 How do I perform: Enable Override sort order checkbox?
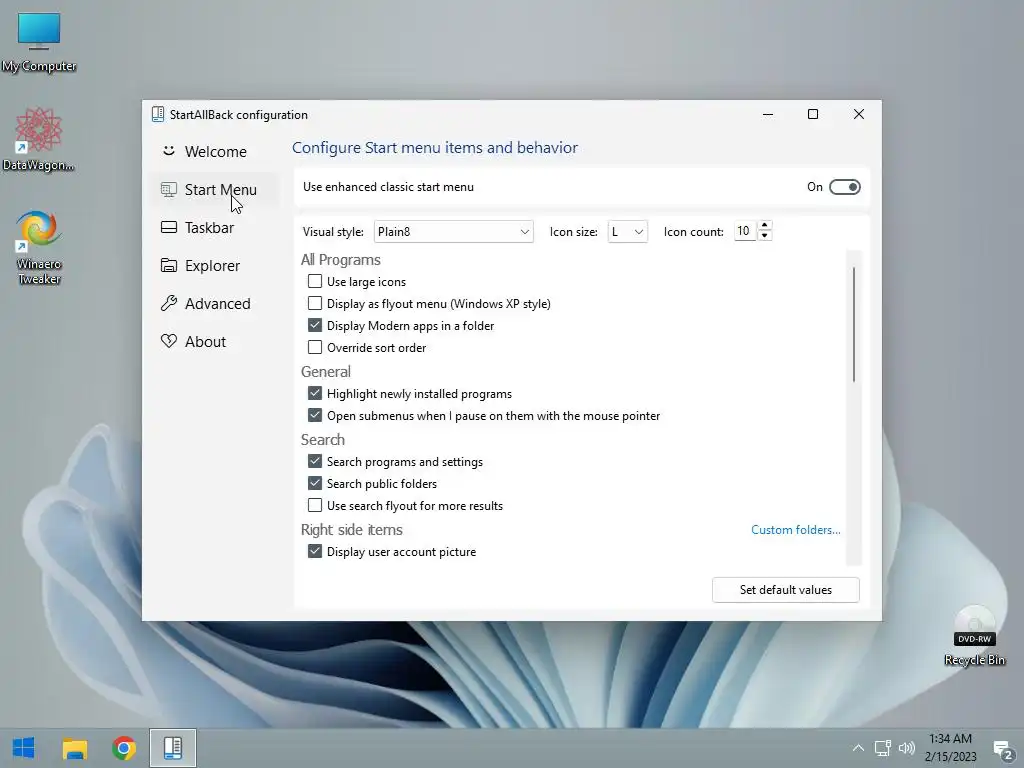pos(315,347)
